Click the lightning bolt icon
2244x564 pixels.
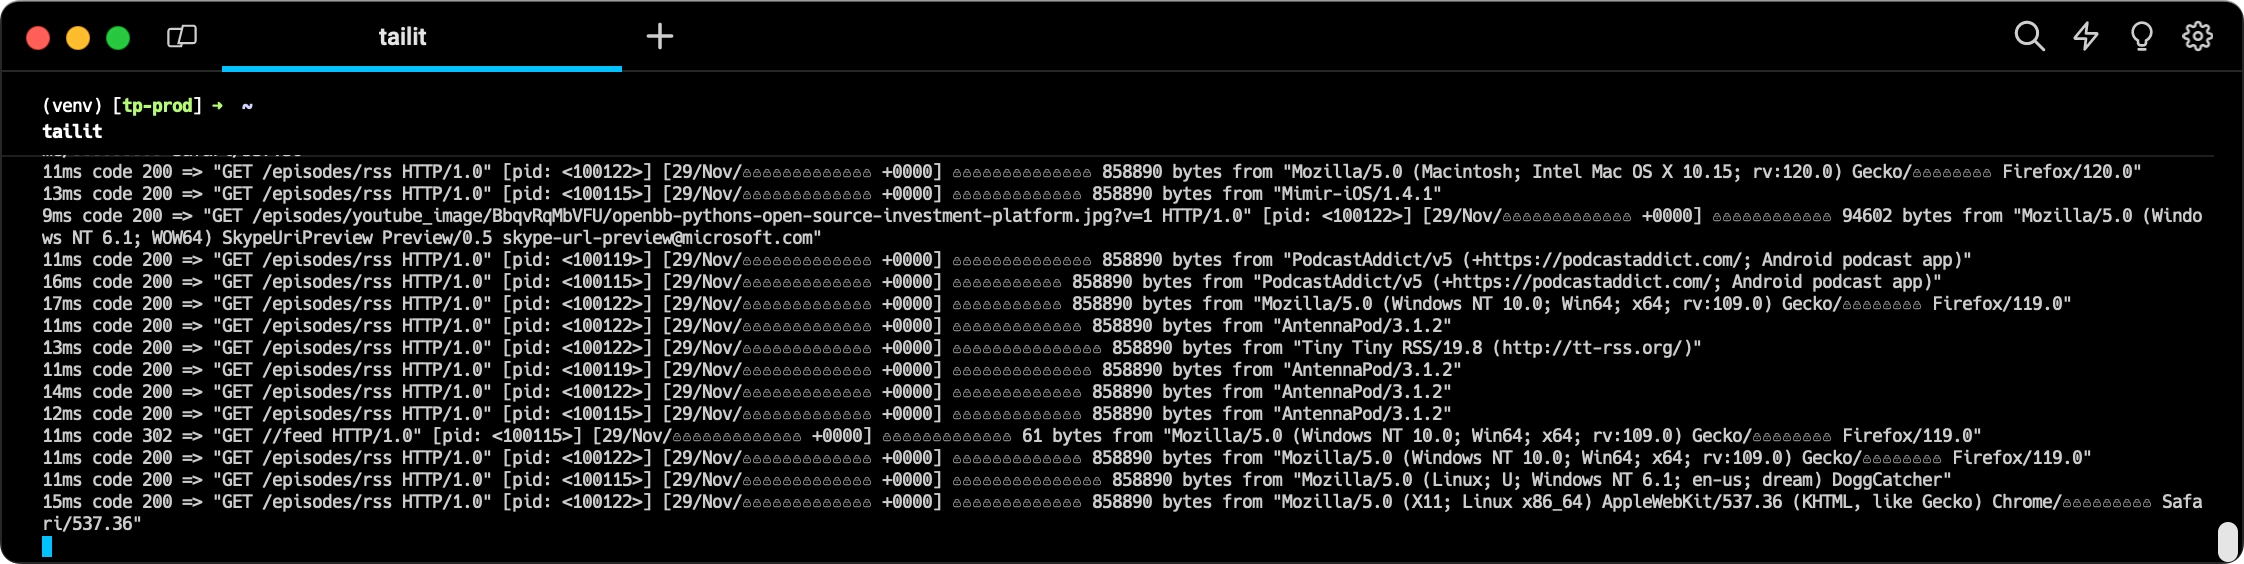point(2085,37)
